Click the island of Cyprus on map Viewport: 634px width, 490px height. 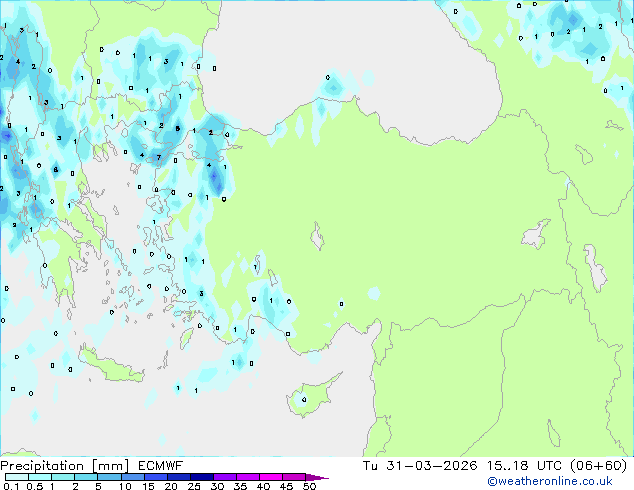point(311,396)
